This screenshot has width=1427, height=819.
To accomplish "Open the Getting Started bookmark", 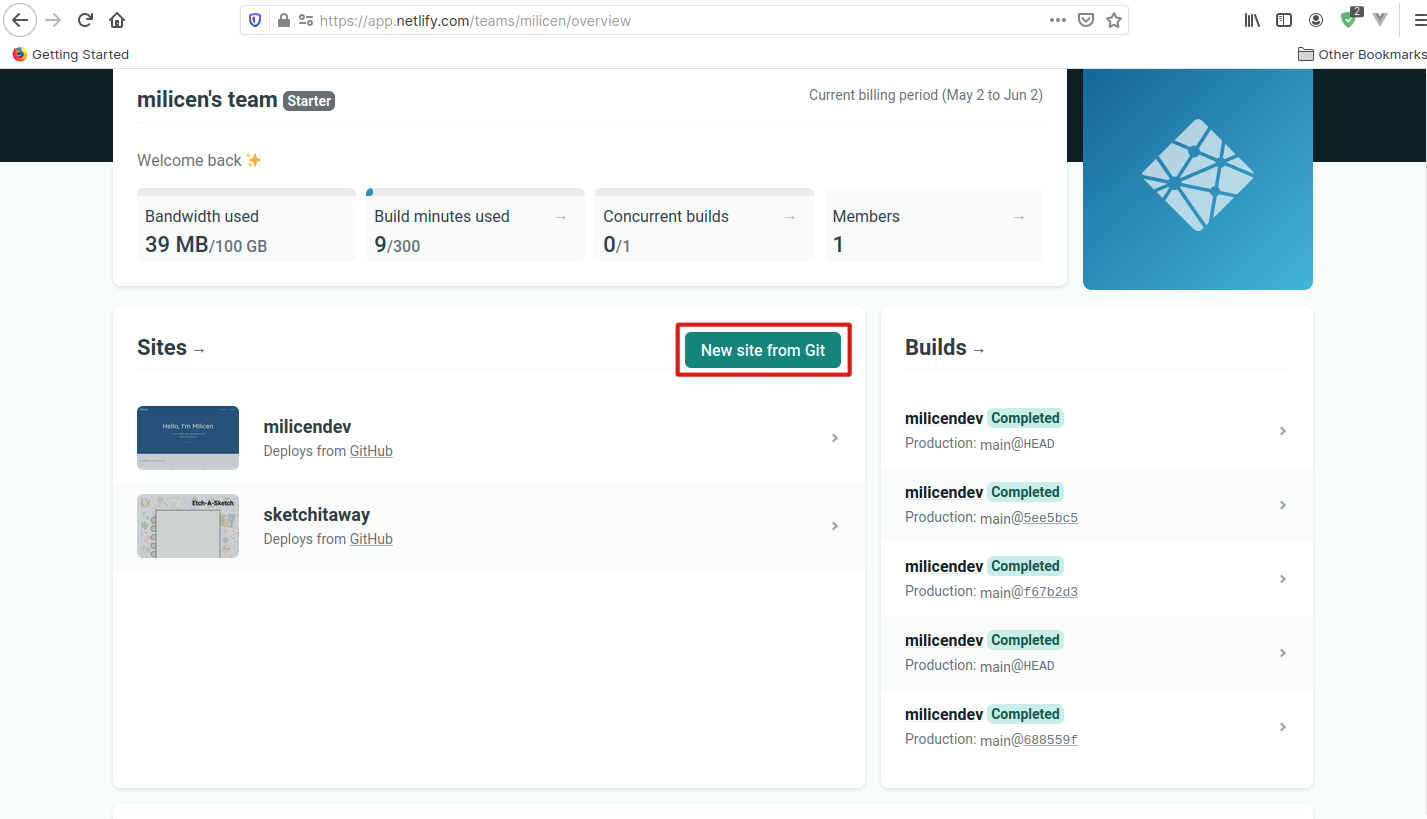I will [x=70, y=54].
